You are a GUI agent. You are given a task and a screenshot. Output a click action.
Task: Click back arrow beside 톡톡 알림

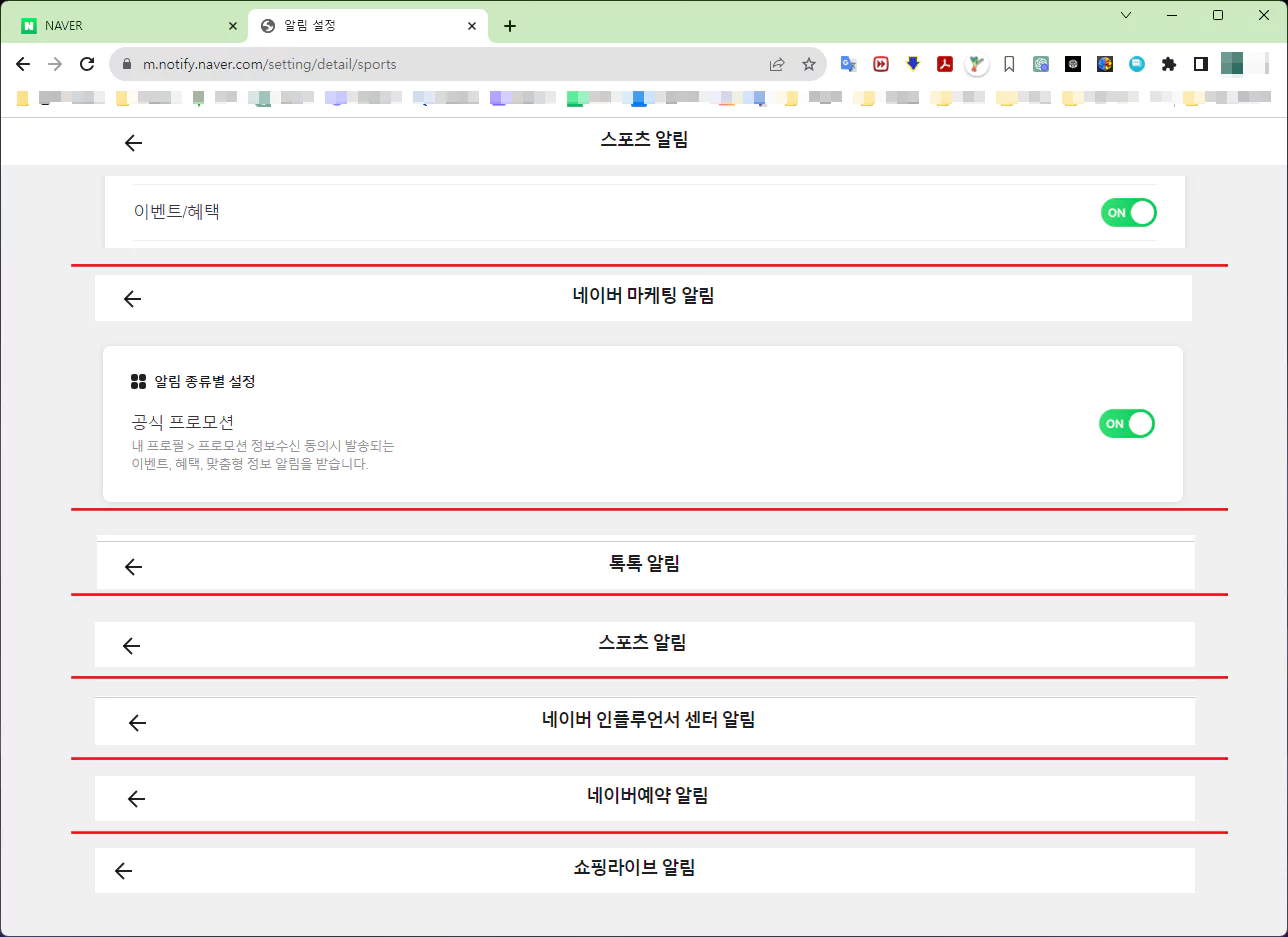[133, 567]
